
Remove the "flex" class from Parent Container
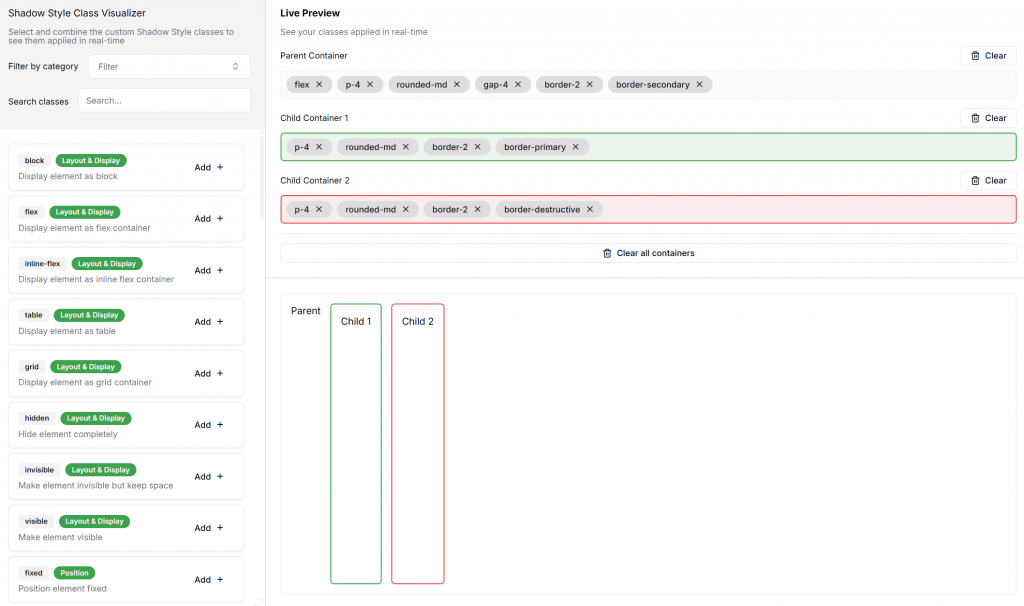pyautogui.click(x=321, y=84)
